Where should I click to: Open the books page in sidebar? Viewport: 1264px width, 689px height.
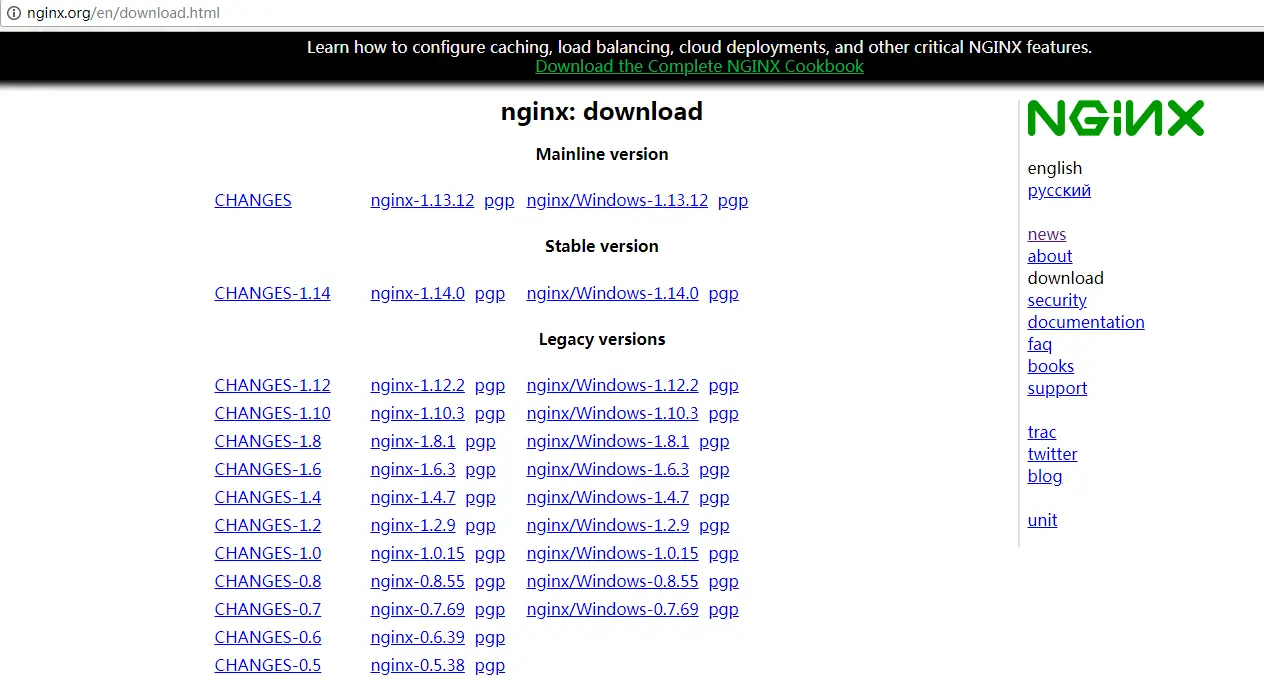point(1051,366)
